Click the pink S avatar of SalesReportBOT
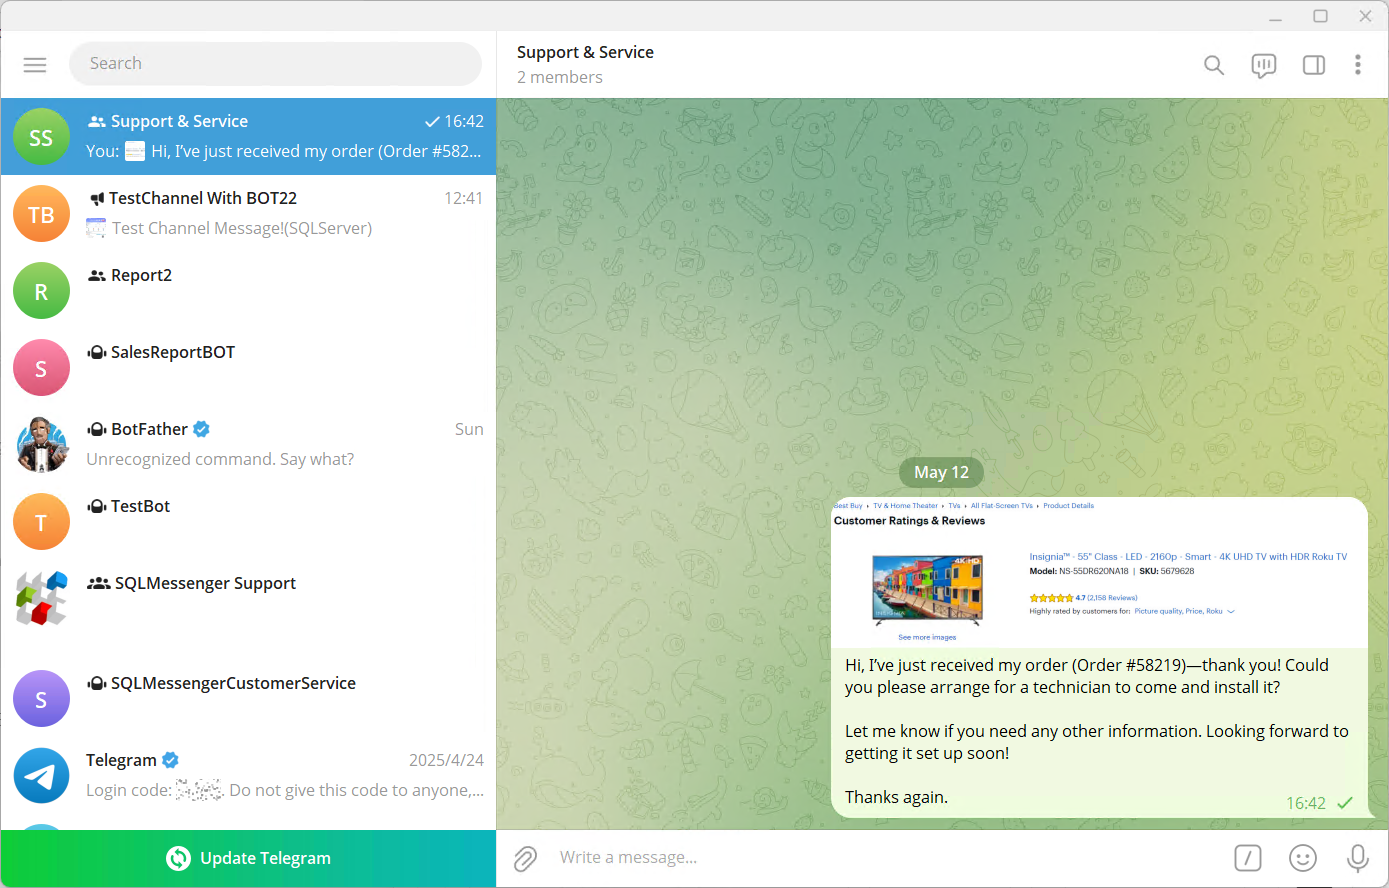1389x888 pixels. tap(41, 368)
